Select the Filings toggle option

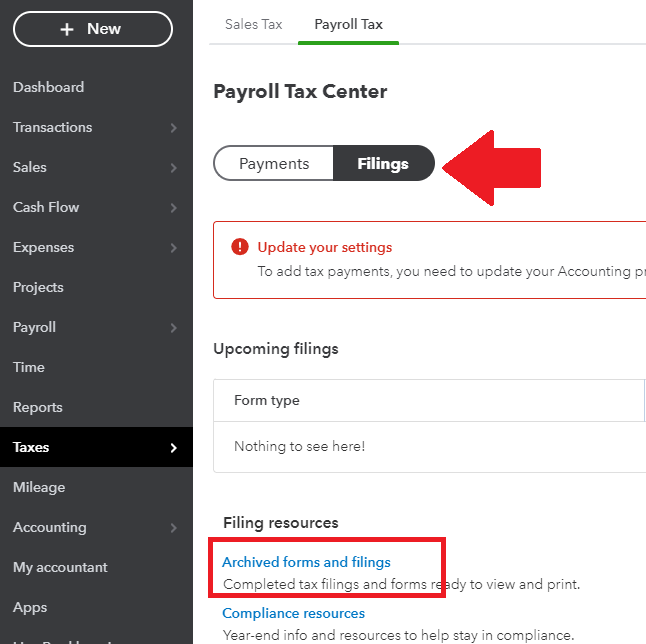tap(383, 164)
